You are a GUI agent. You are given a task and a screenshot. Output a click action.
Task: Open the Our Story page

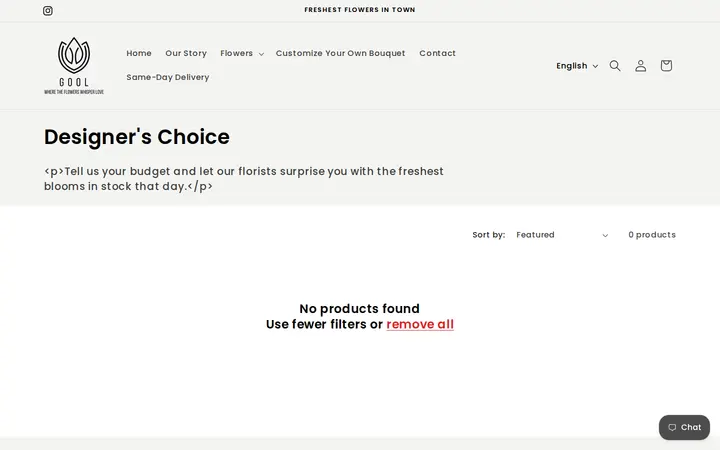tap(186, 53)
